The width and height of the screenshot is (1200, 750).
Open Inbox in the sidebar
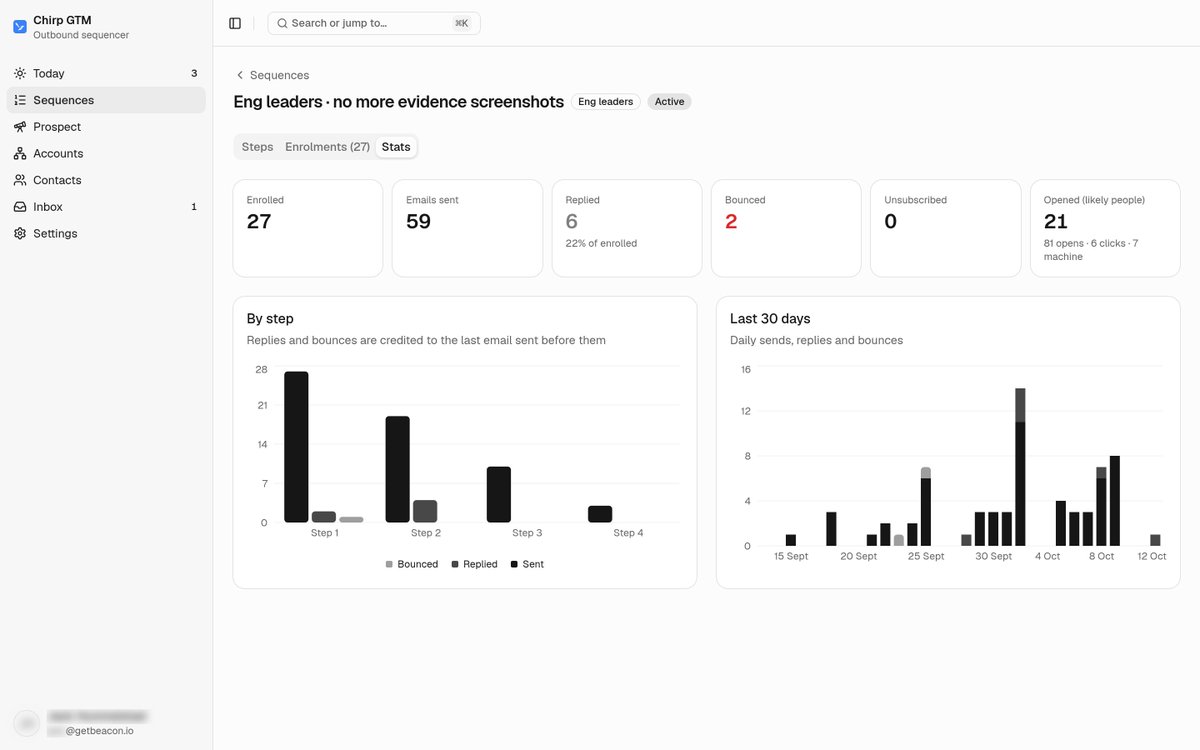[106, 207]
